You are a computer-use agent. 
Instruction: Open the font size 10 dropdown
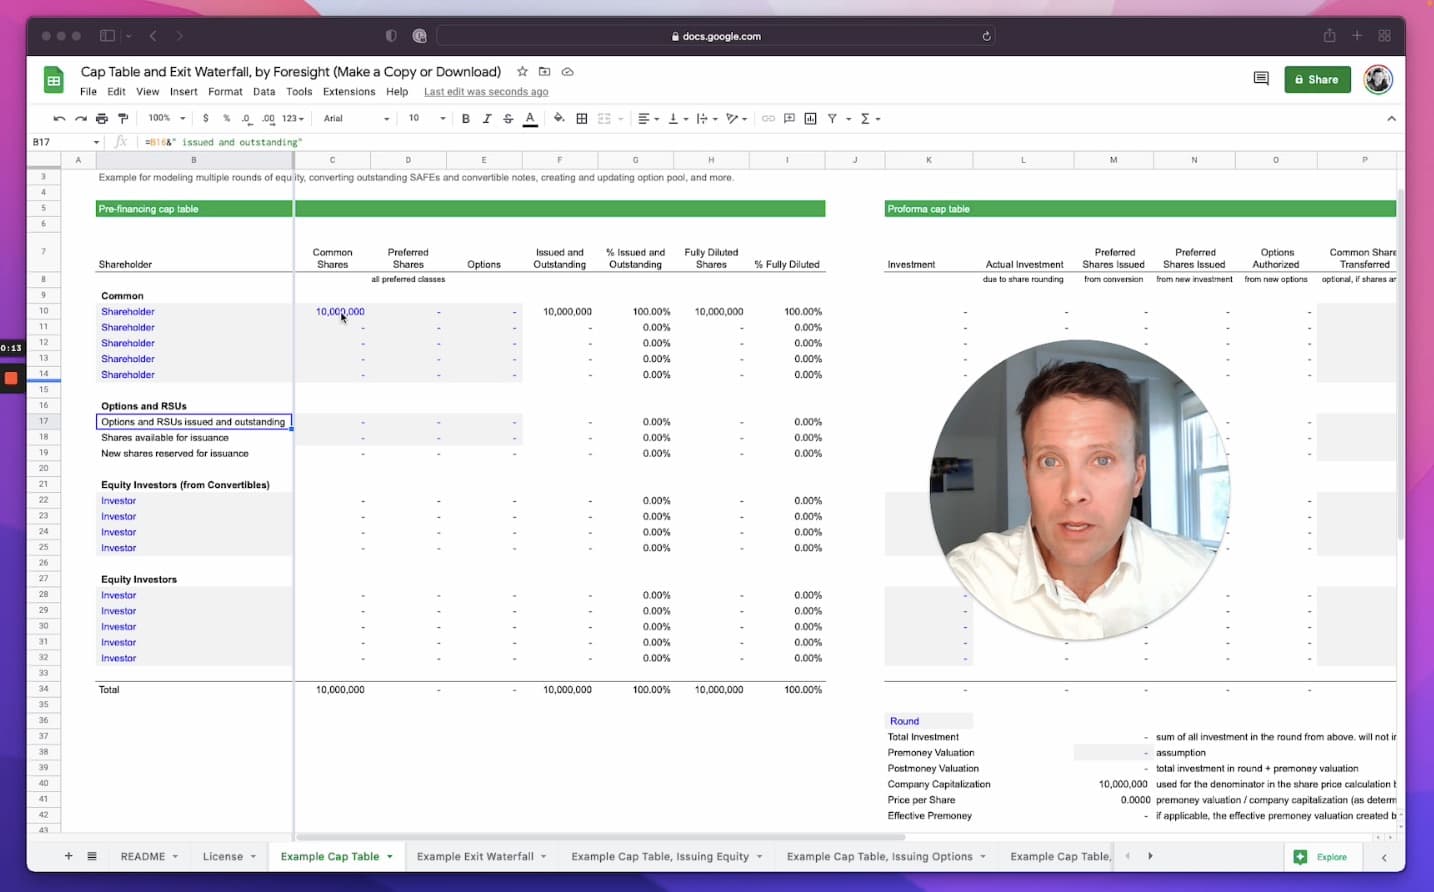[426, 119]
